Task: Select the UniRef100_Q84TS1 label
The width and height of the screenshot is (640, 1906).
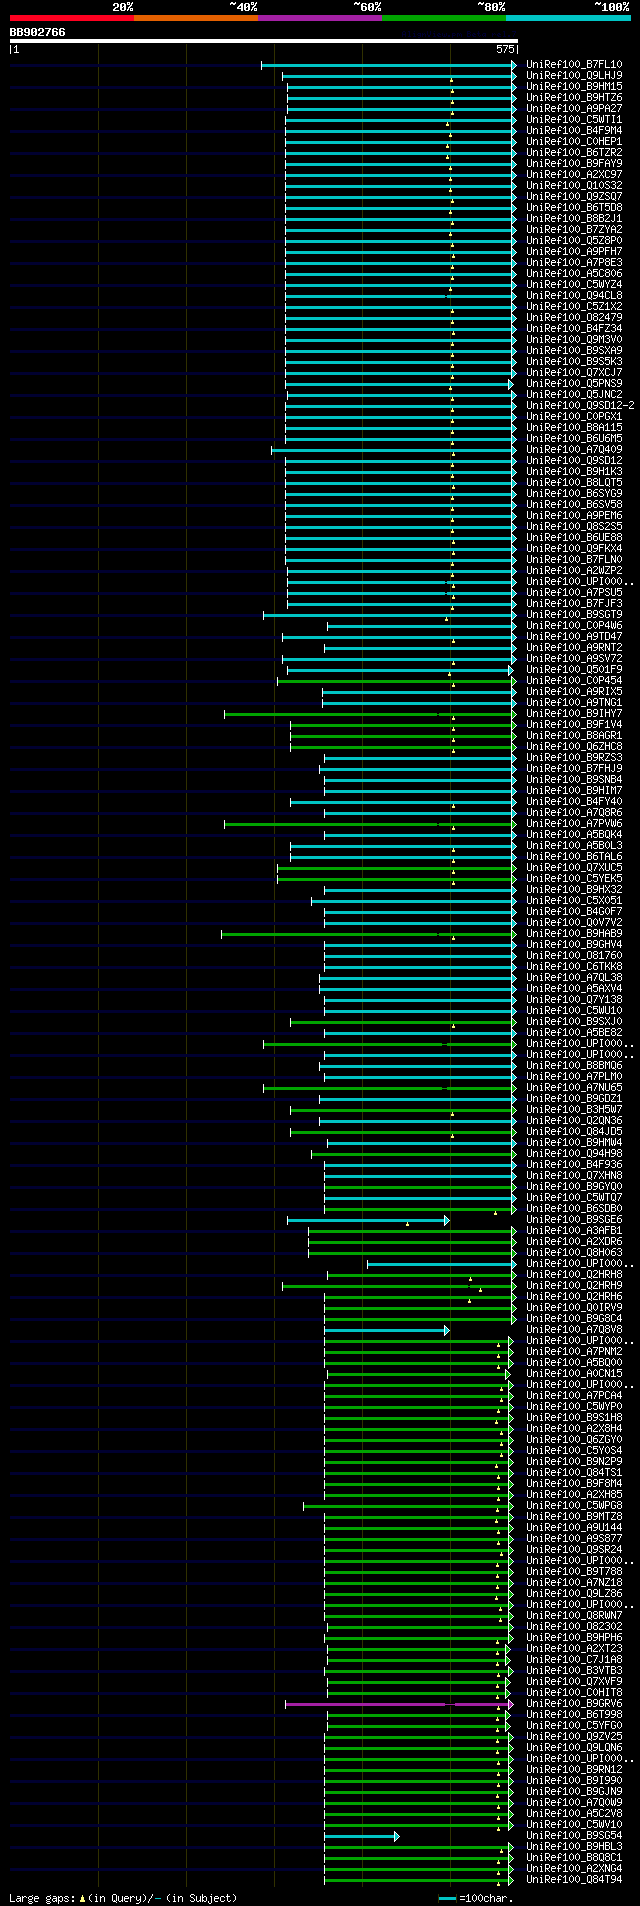Action: click(574, 1473)
